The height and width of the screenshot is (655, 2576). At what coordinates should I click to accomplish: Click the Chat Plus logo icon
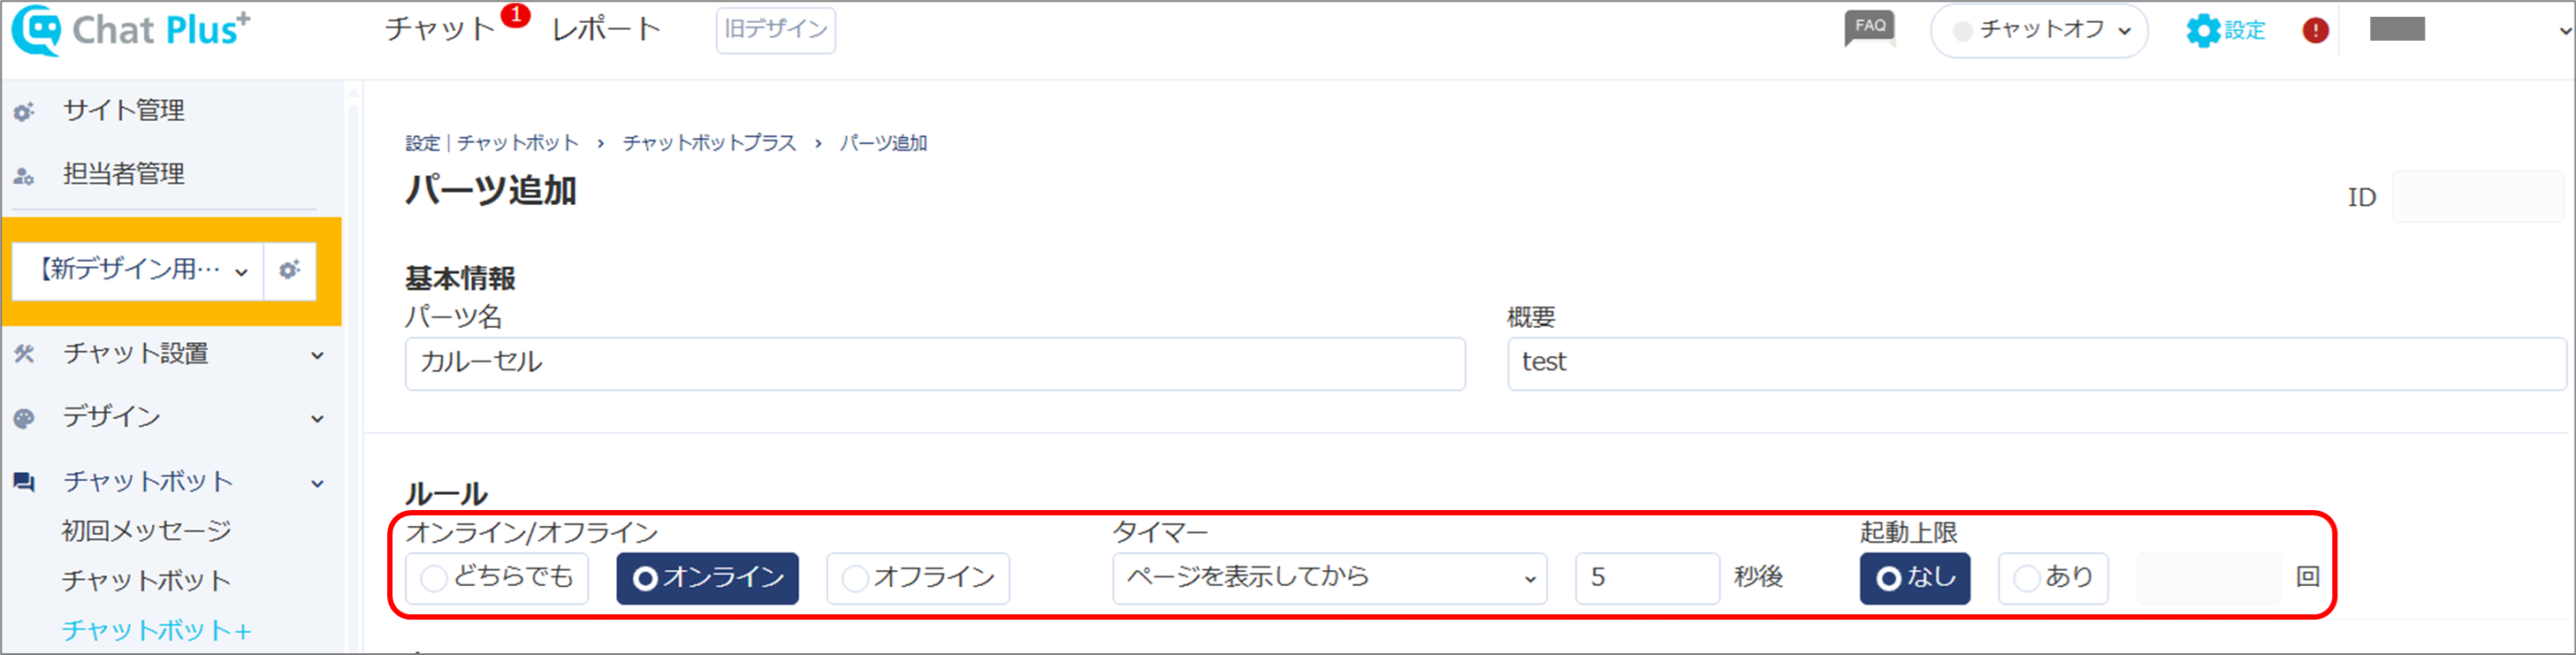(37, 30)
